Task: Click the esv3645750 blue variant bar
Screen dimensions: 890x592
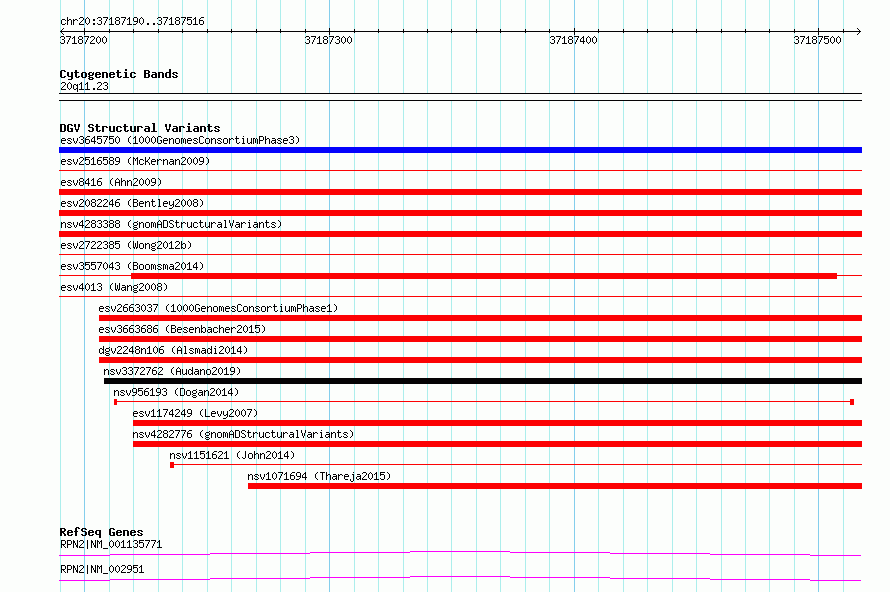Action: [x=460, y=150]
